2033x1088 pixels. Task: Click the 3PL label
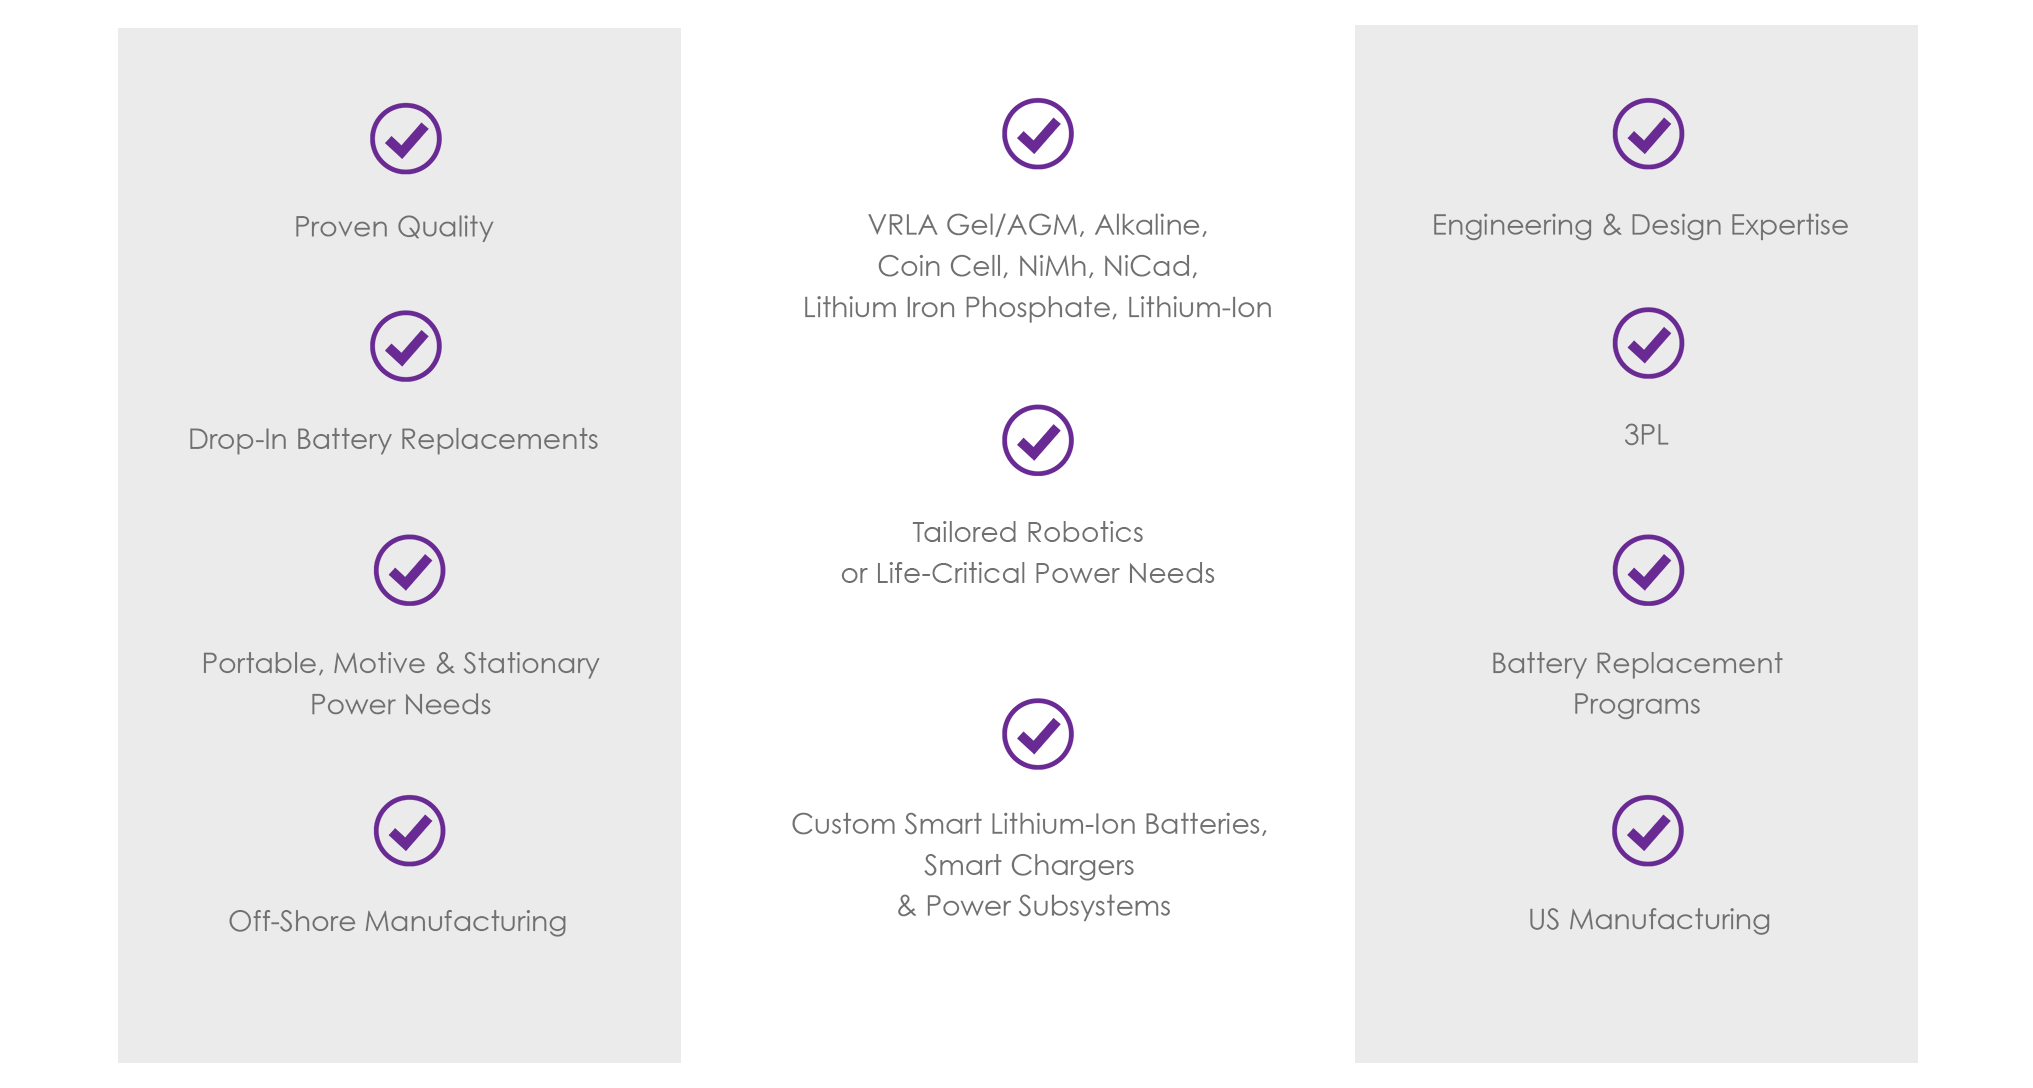tap(1646, 435)
